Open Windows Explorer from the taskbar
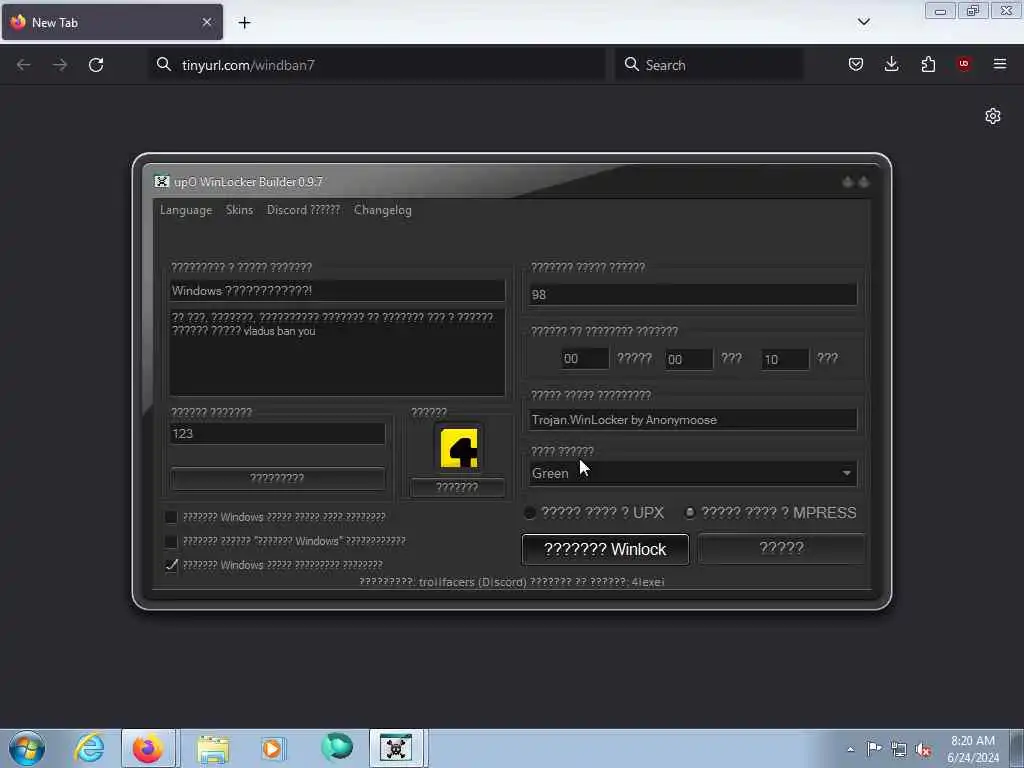 point(213,748)
